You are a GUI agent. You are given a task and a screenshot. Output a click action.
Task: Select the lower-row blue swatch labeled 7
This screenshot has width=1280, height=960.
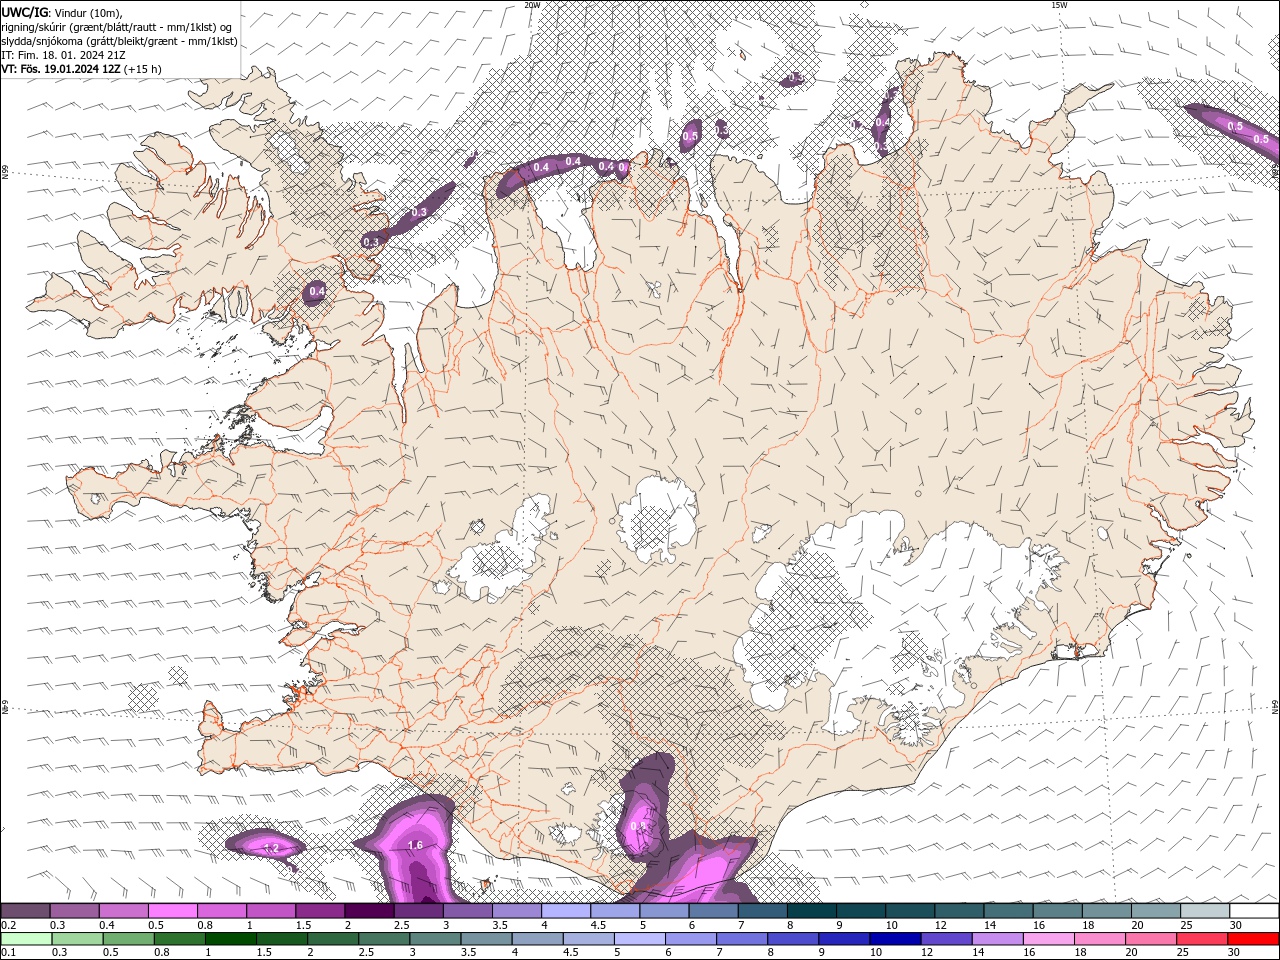pyautogui.click(x=742, y=939)
